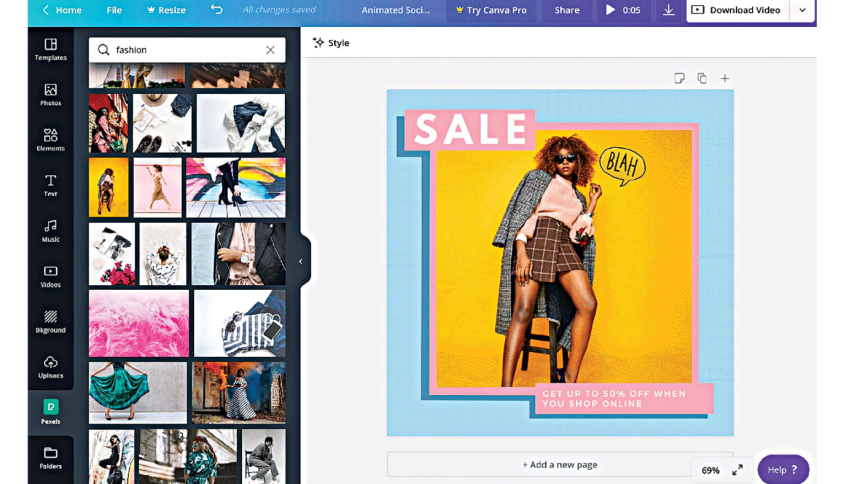Open the Templates sidebar panel
The height and width of the screenshot is (484, 860).
(x=50, y=49)
